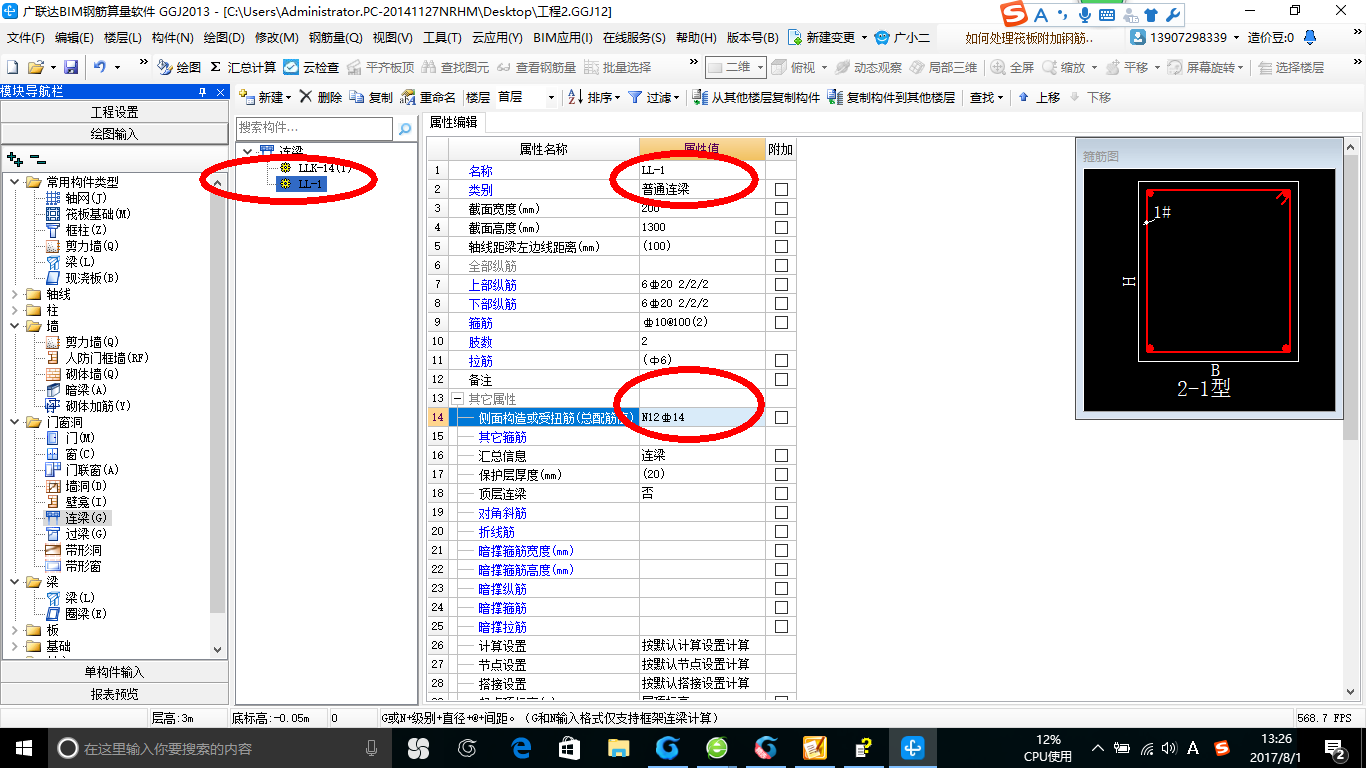The height and width of the screenshot is (768, 1366).
Task: Click the 报表预览 button
Action: [115, 694]
